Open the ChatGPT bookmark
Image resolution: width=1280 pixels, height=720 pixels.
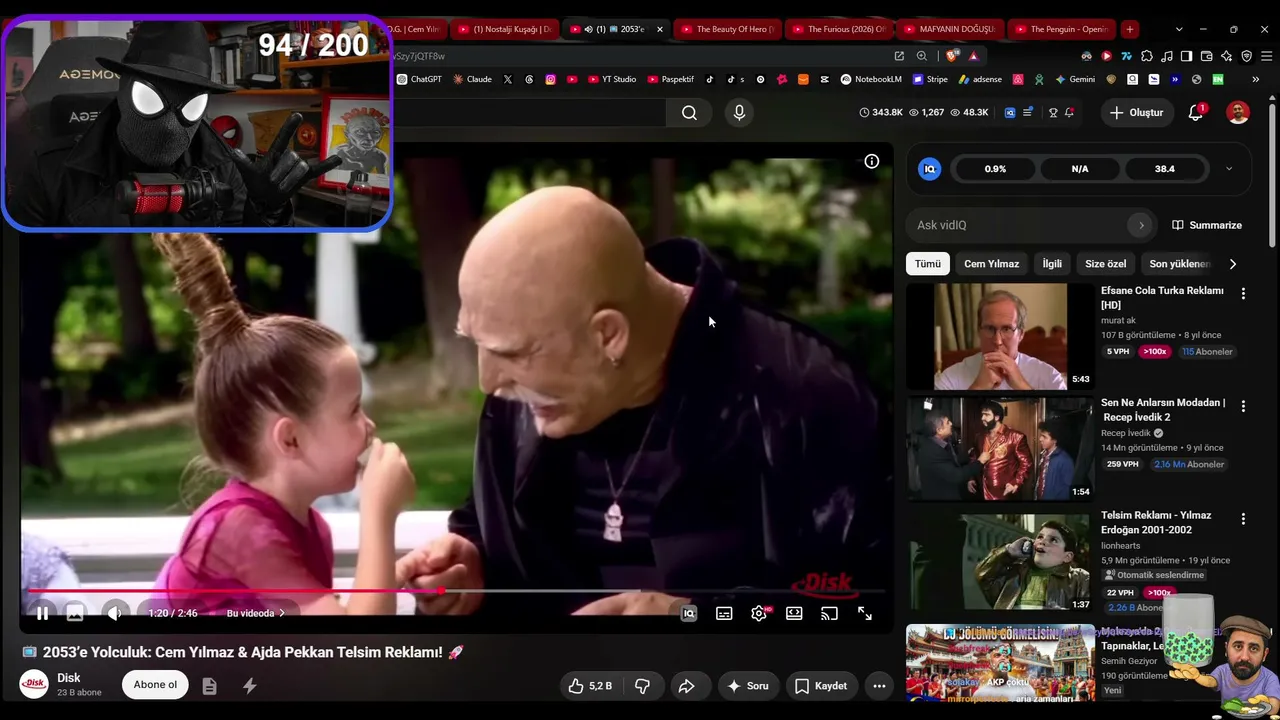[419, 79]
